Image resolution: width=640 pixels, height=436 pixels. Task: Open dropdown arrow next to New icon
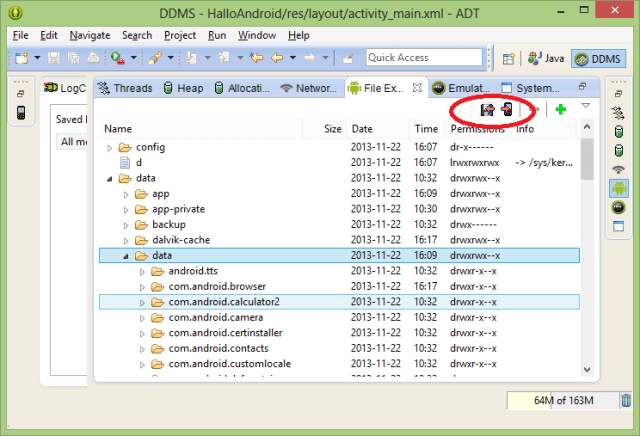(x=37, y=58)
